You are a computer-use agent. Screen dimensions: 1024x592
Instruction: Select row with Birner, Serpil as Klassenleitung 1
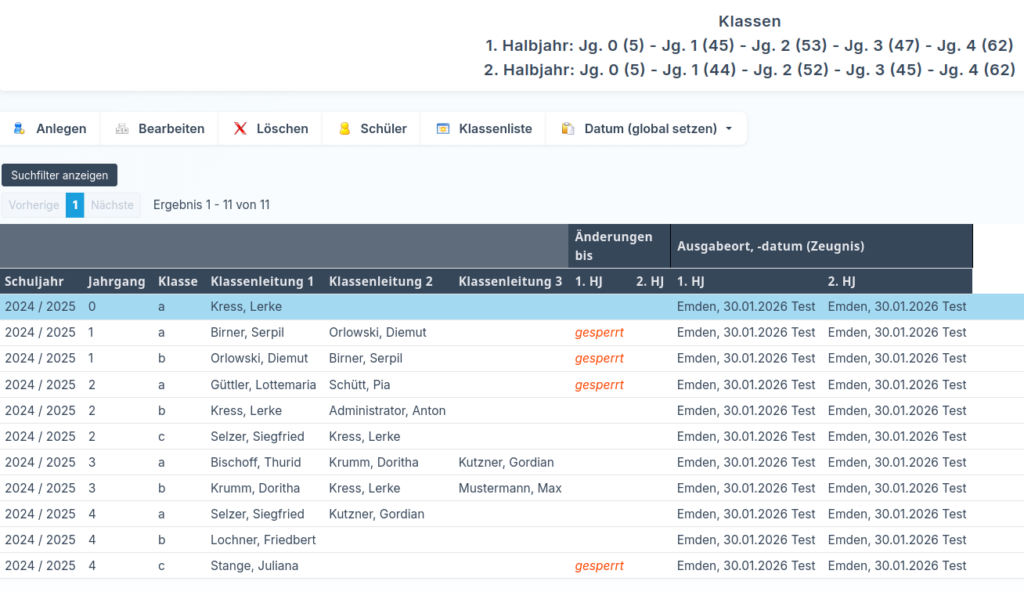pos(245,333)
